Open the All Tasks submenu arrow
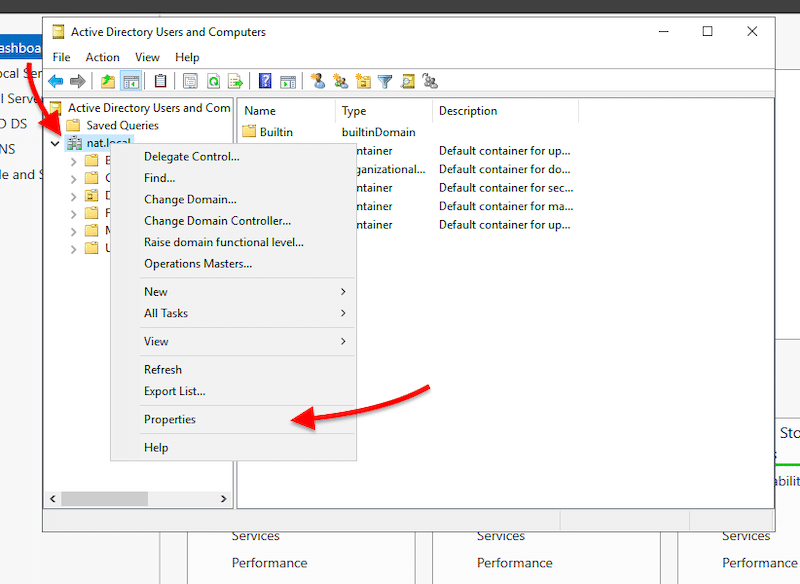The height and width of the screenshot is (584, 800). [x=343, y=313]
